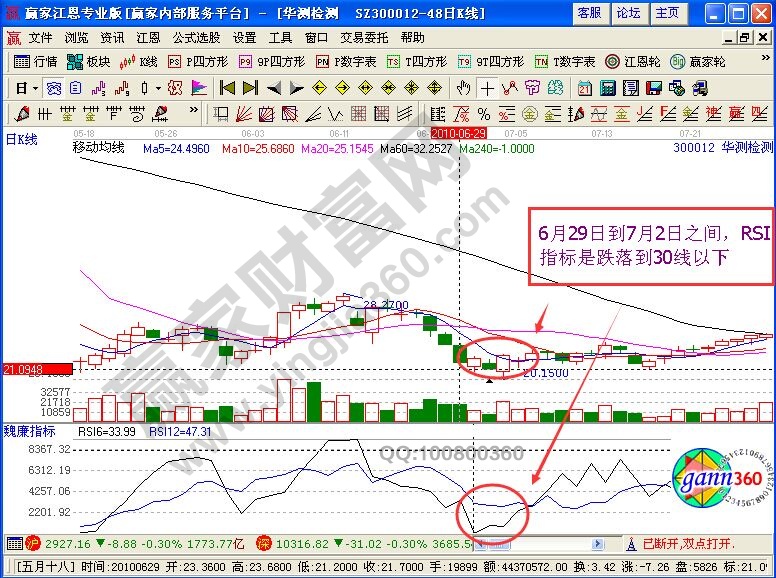Click the 论坛 forum button

coord(628,13)
